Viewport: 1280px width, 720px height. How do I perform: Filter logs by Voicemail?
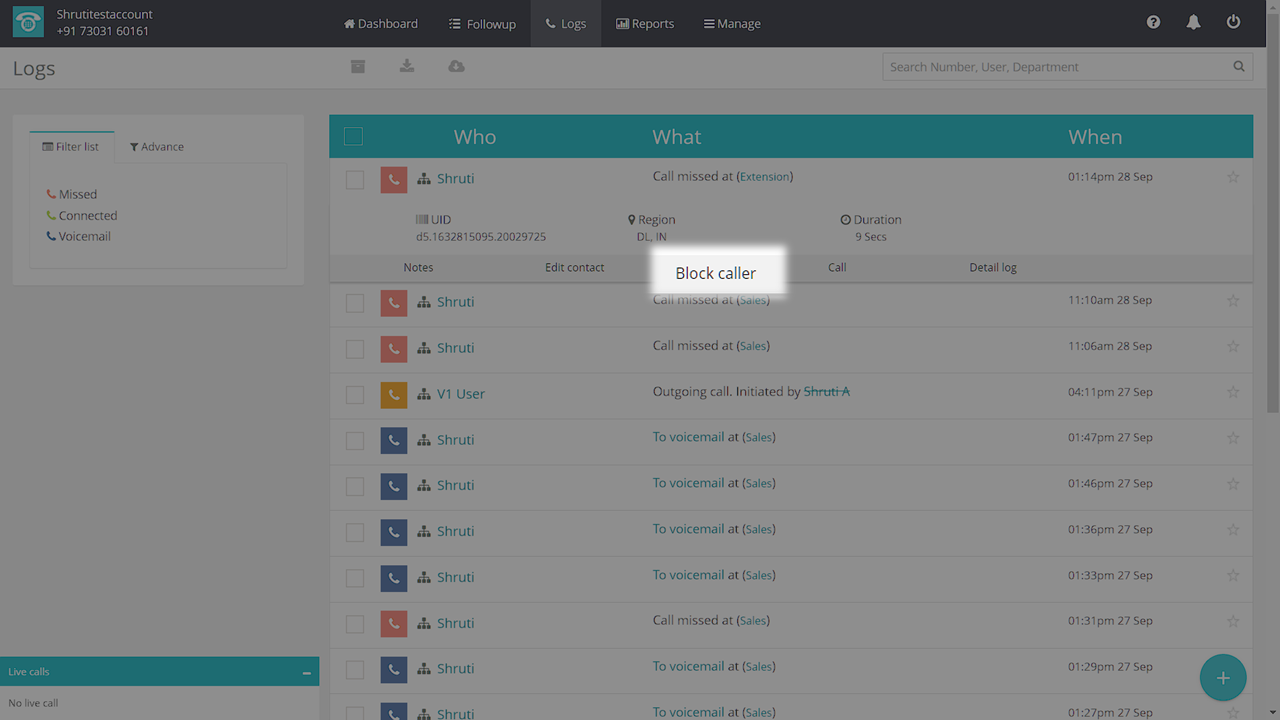click(x=84, y=237)
